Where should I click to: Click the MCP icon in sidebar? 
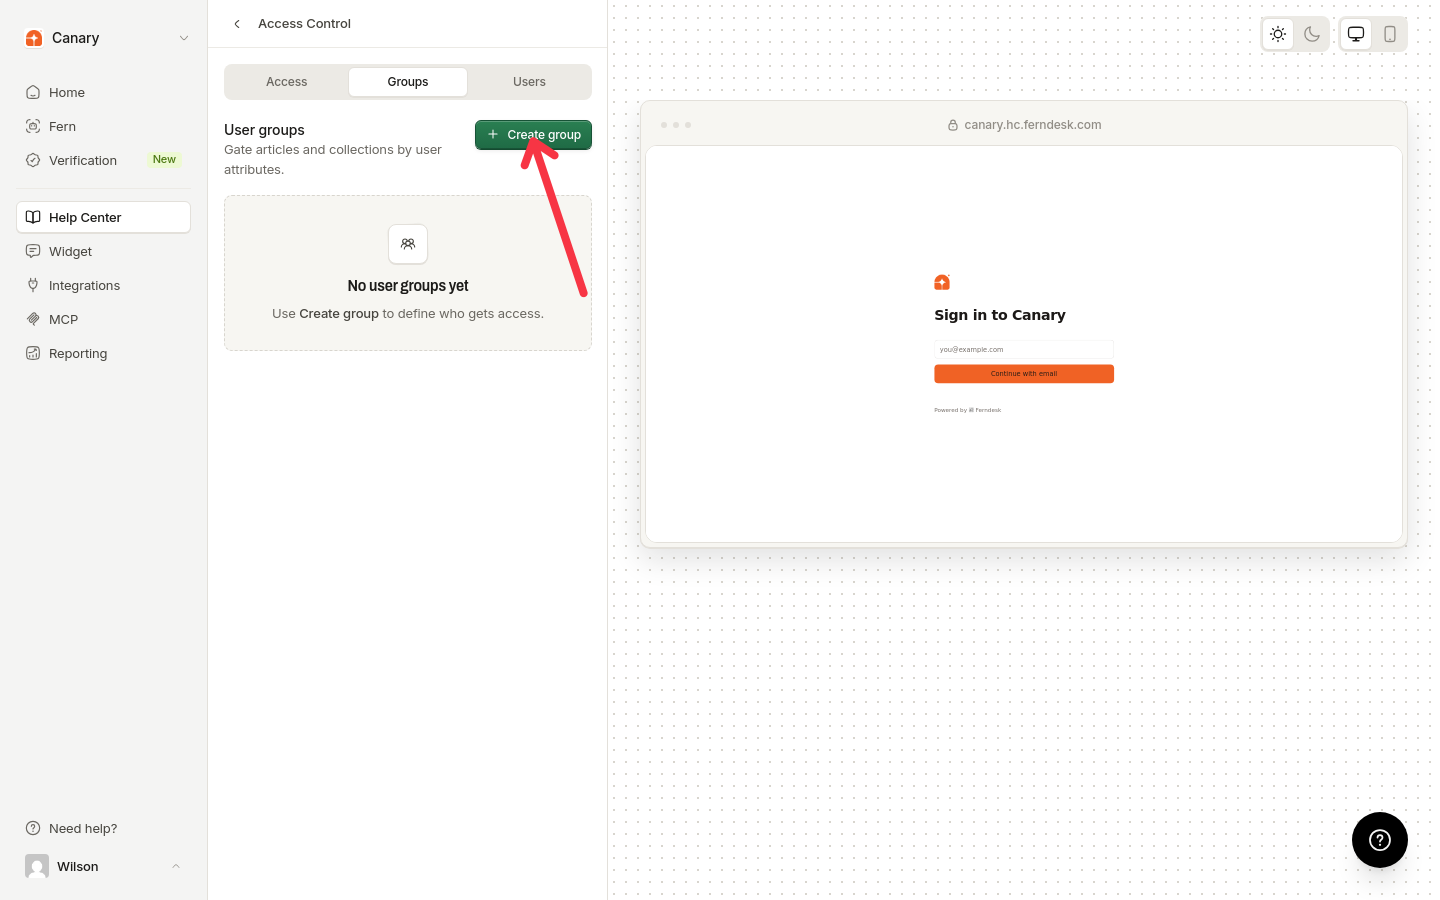[x=33, y=319]
